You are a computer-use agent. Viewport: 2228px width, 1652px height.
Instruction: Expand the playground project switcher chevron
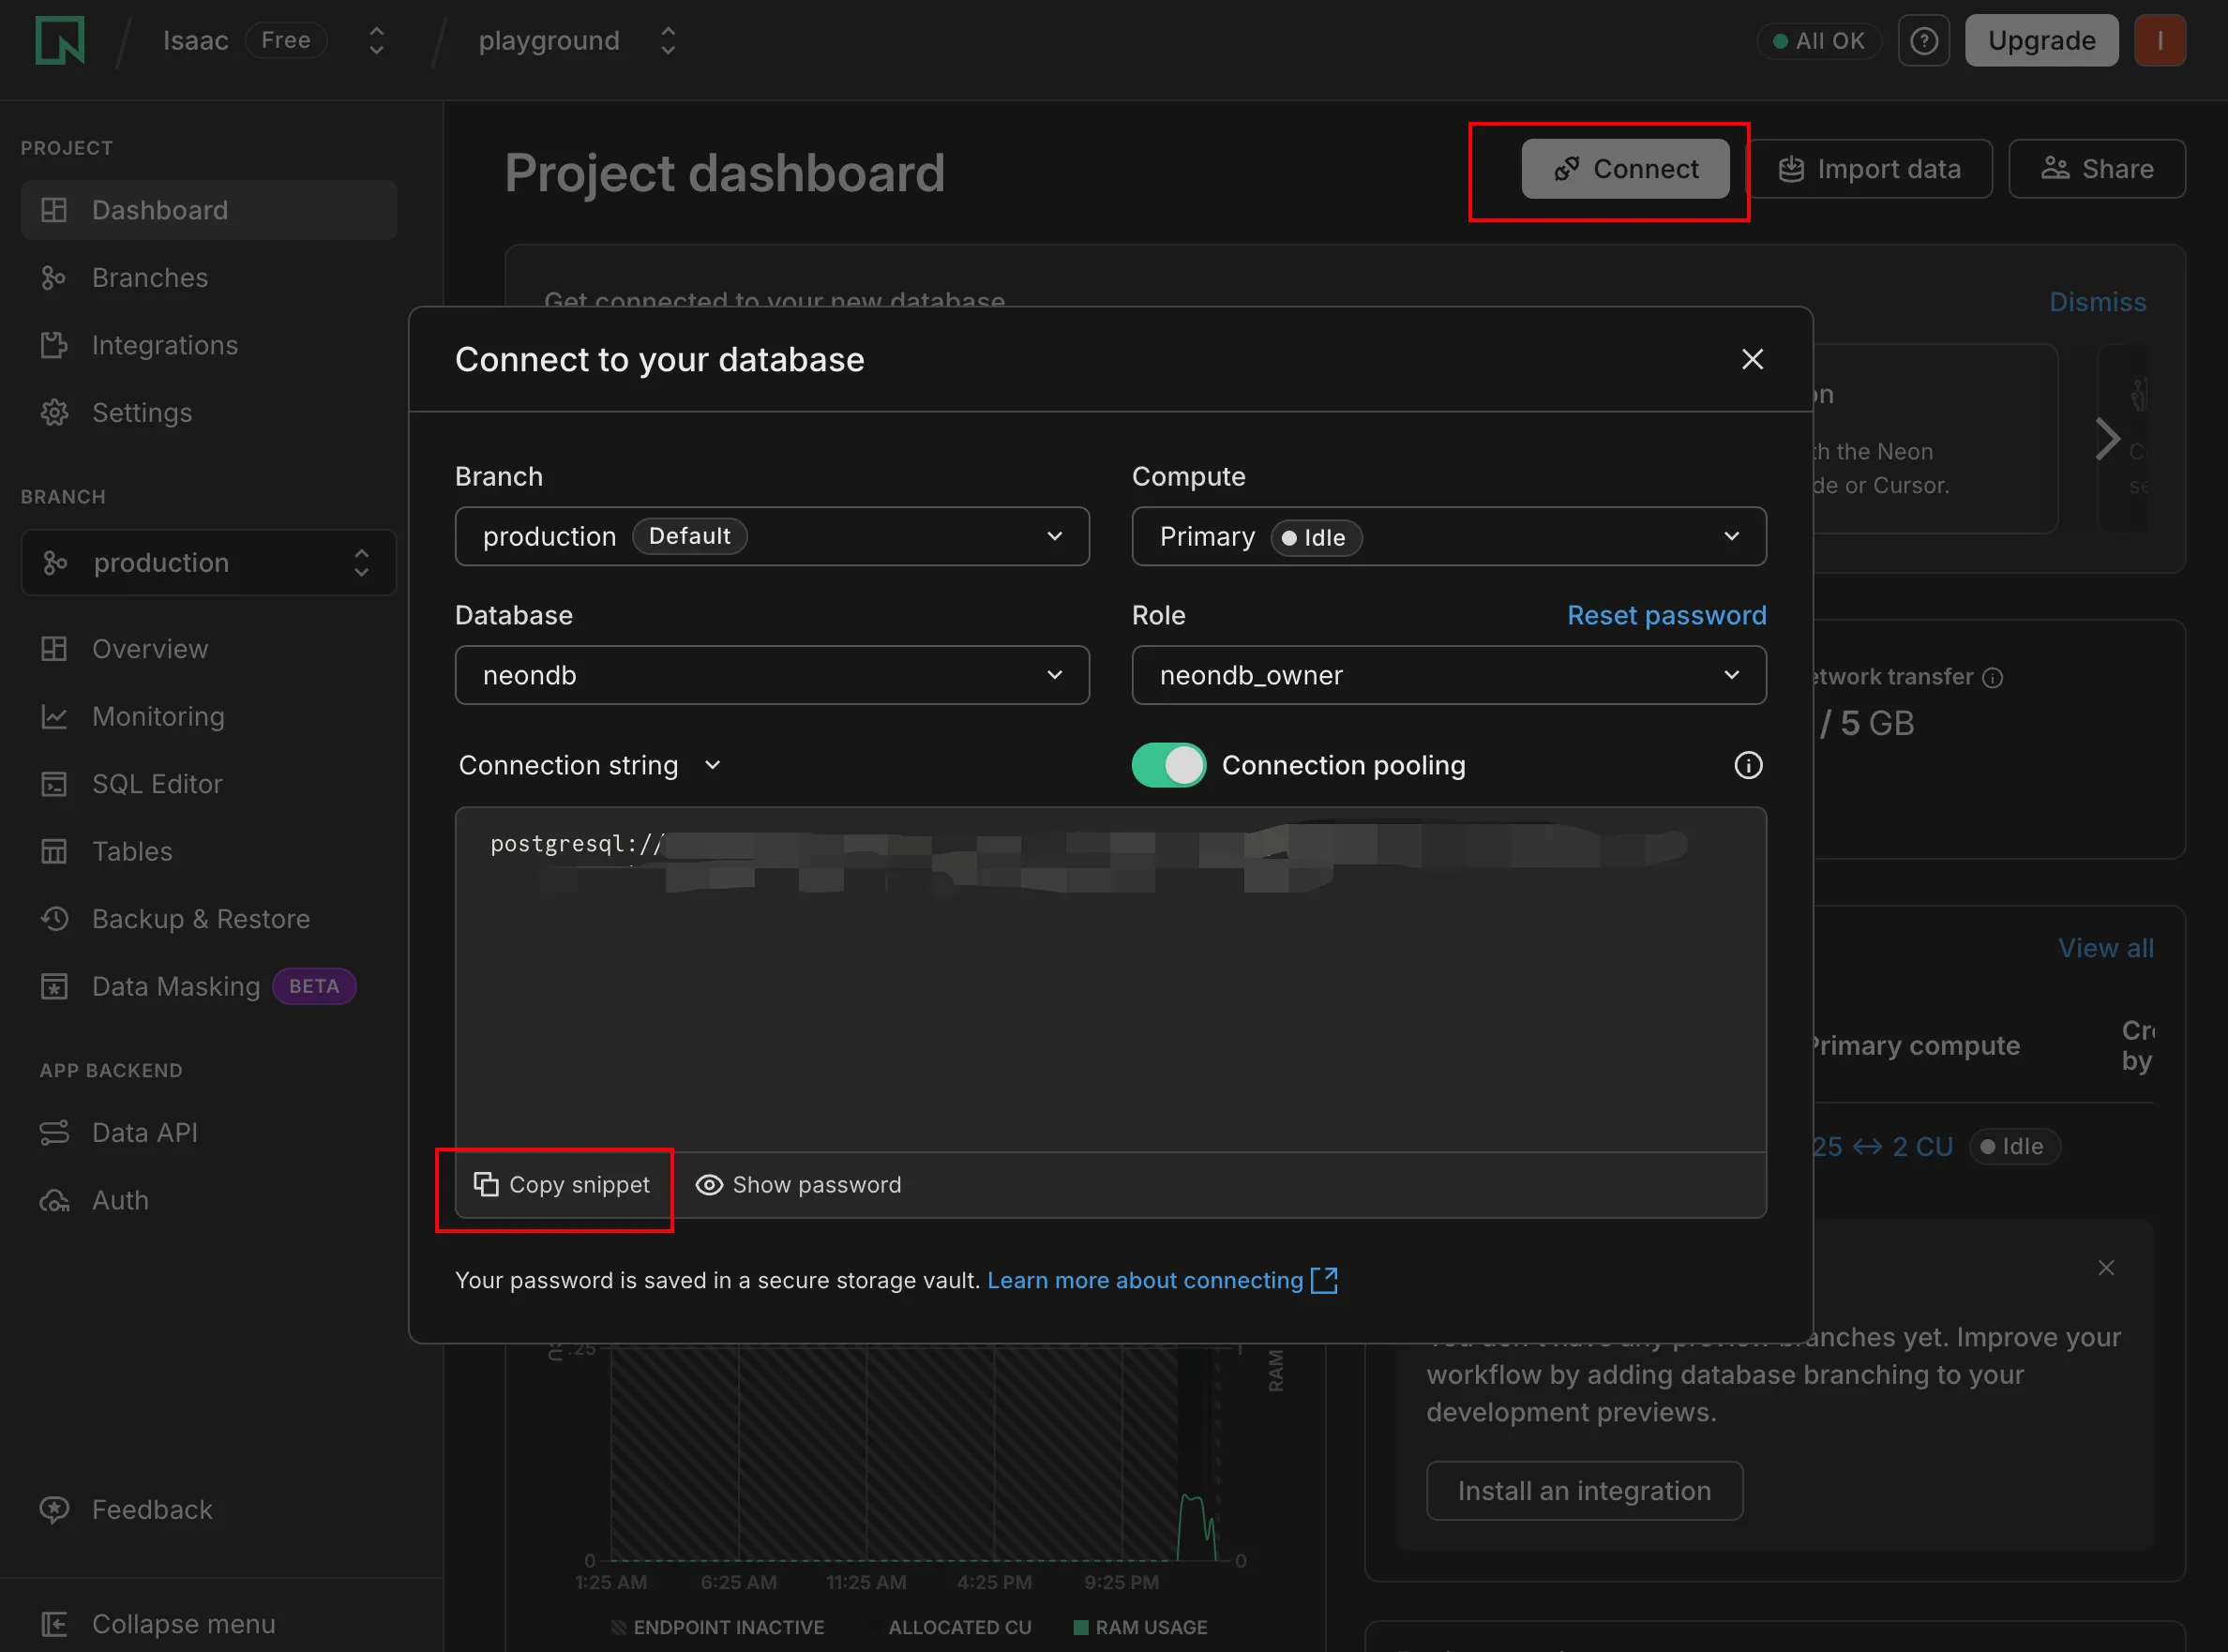coord(667,40)
